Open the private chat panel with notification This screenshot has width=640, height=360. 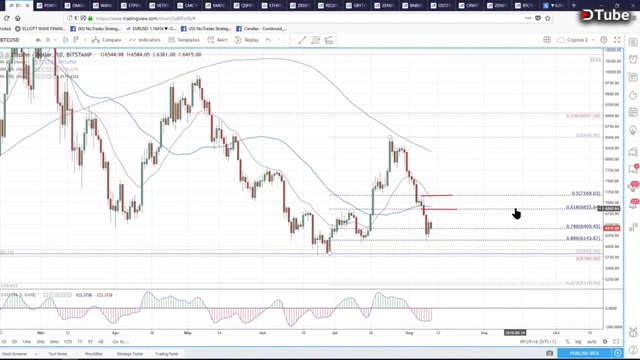point(633,169)
